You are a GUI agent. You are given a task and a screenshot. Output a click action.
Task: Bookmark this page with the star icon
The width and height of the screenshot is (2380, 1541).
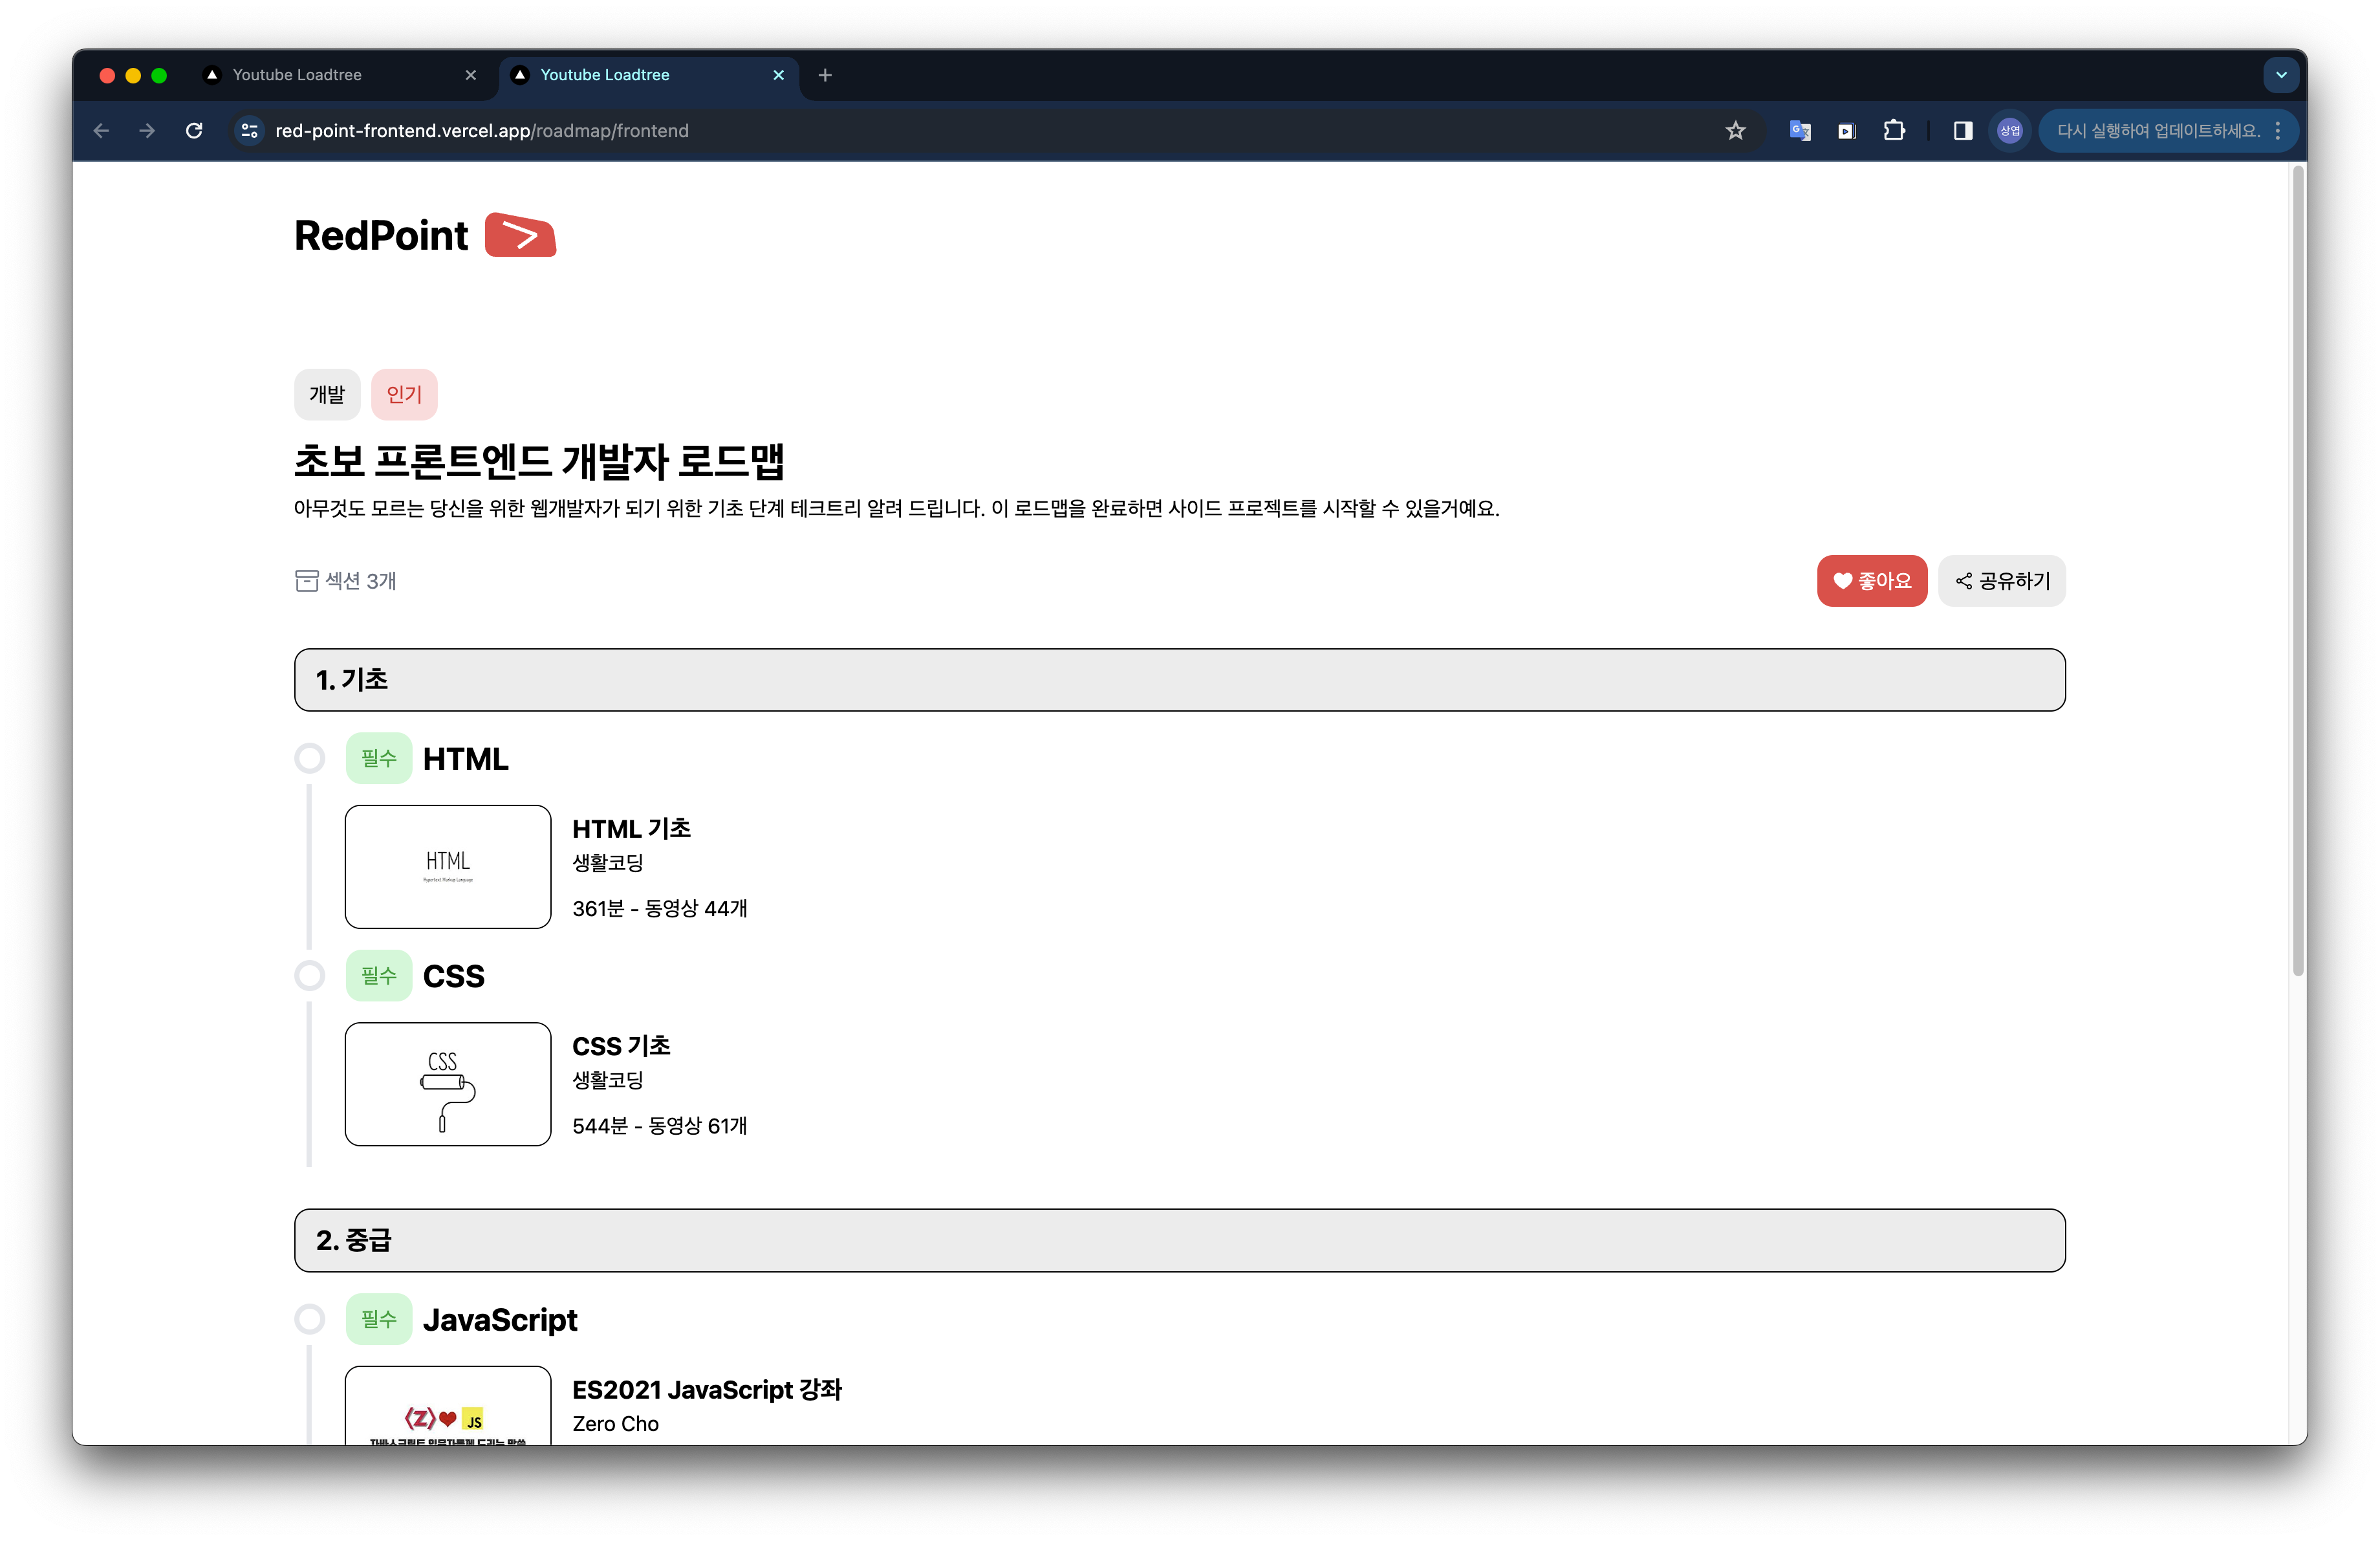click(x=1735, y=131)
